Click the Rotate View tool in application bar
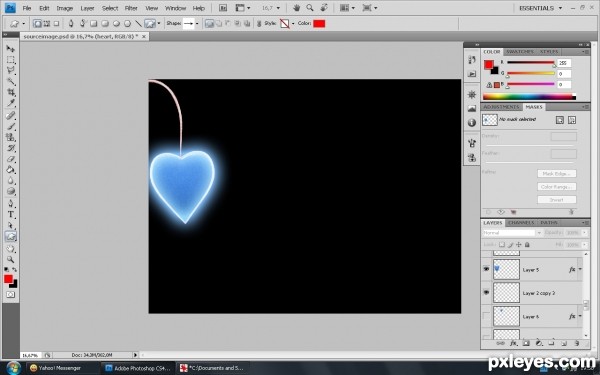This screenshot has width=600, height=375. coord(324,7)
